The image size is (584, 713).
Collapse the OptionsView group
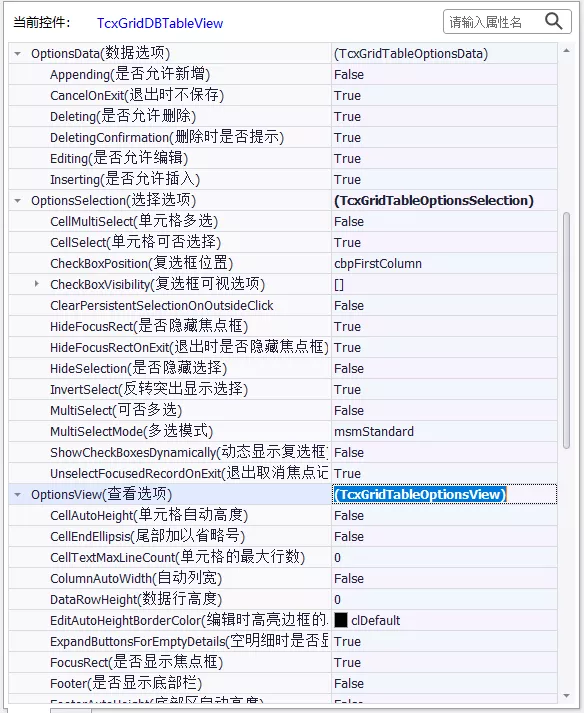[17, 495]
